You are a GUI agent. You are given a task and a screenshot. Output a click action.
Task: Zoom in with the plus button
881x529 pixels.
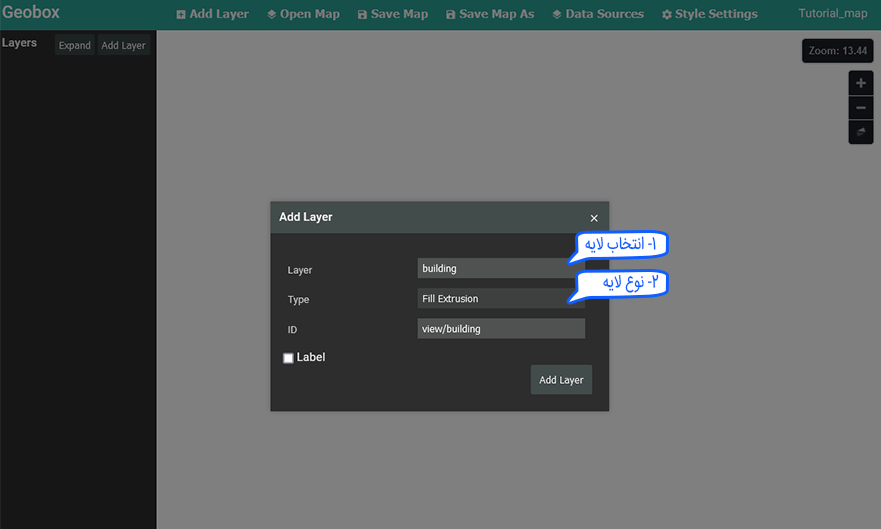tap(861, 83)
